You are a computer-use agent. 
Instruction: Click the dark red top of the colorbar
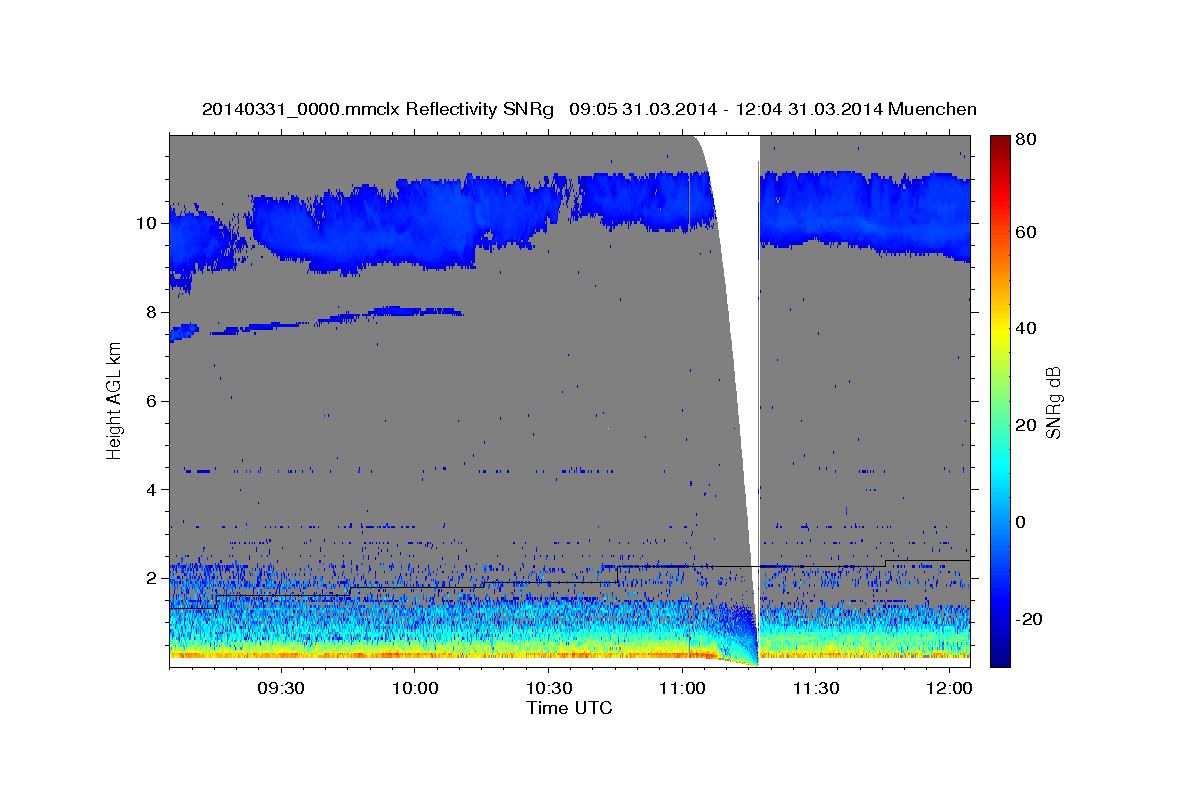click(x=999, y=143)
